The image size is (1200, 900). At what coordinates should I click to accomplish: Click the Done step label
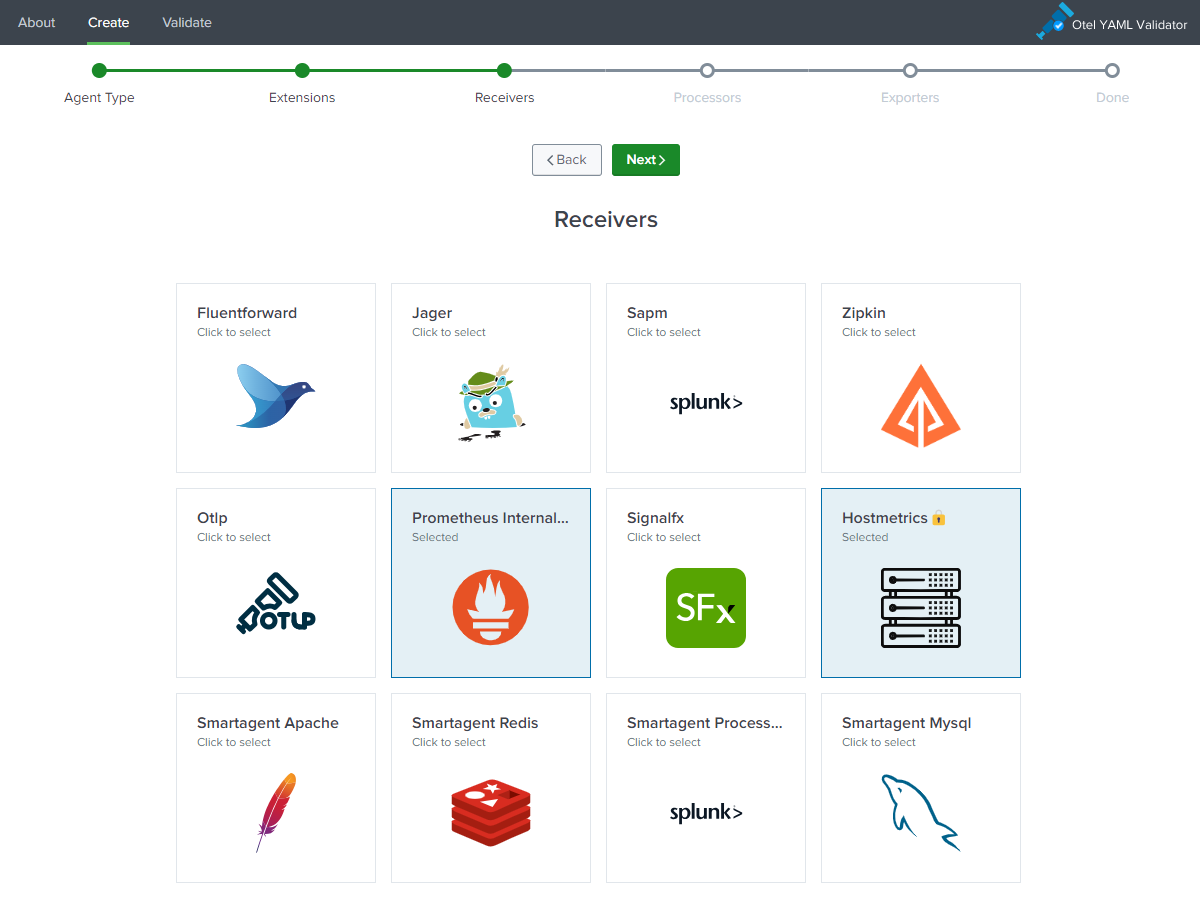click(x=1112, y=98)
